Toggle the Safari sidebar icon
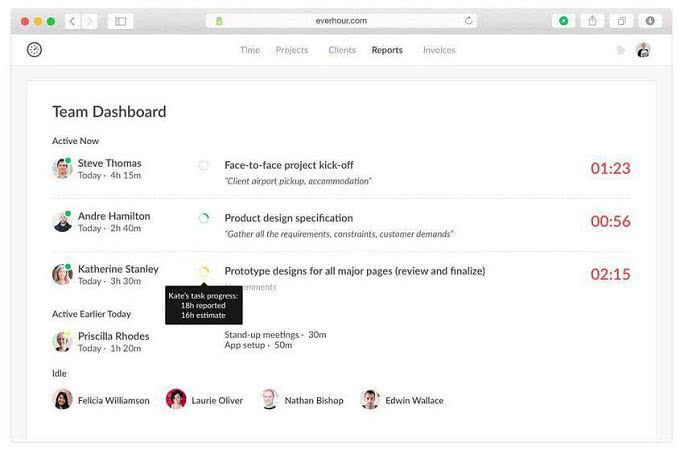The height and width of the screenshot is (450, 684). pyautogui.click(x=120, y=20)
